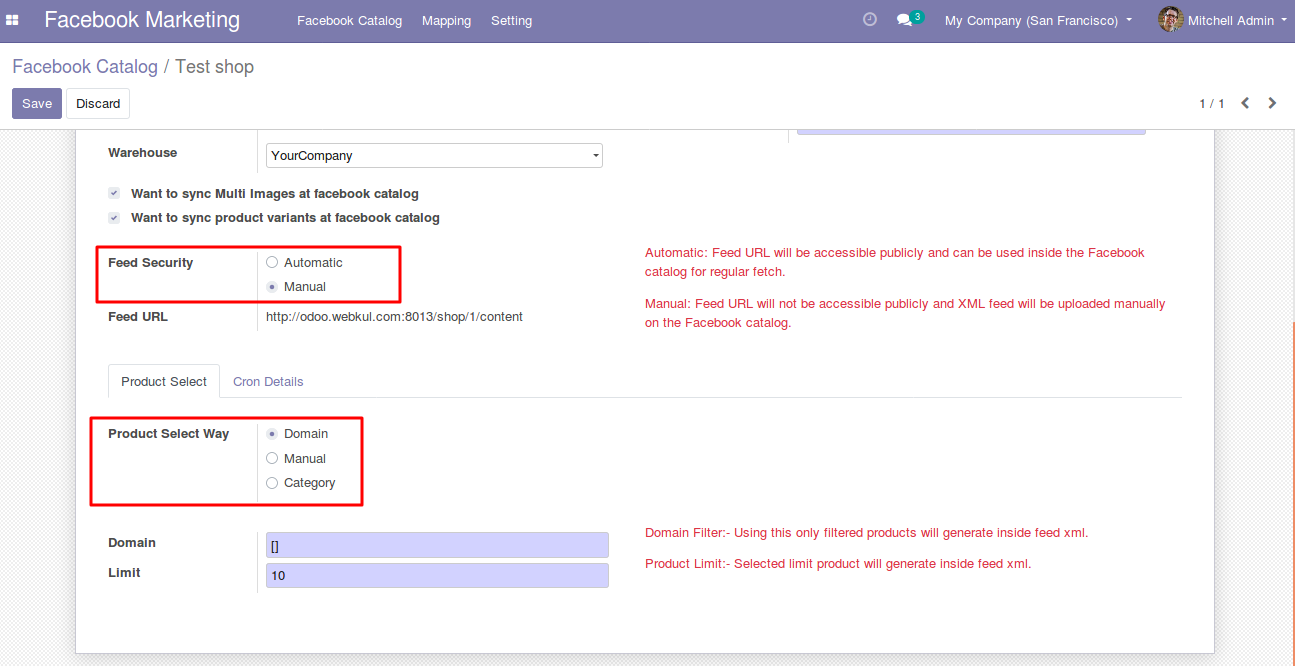Expand My Company (San Francisco) switcher
The width and height of the screenshot is (1295, 666).
tap(1038, 20)
